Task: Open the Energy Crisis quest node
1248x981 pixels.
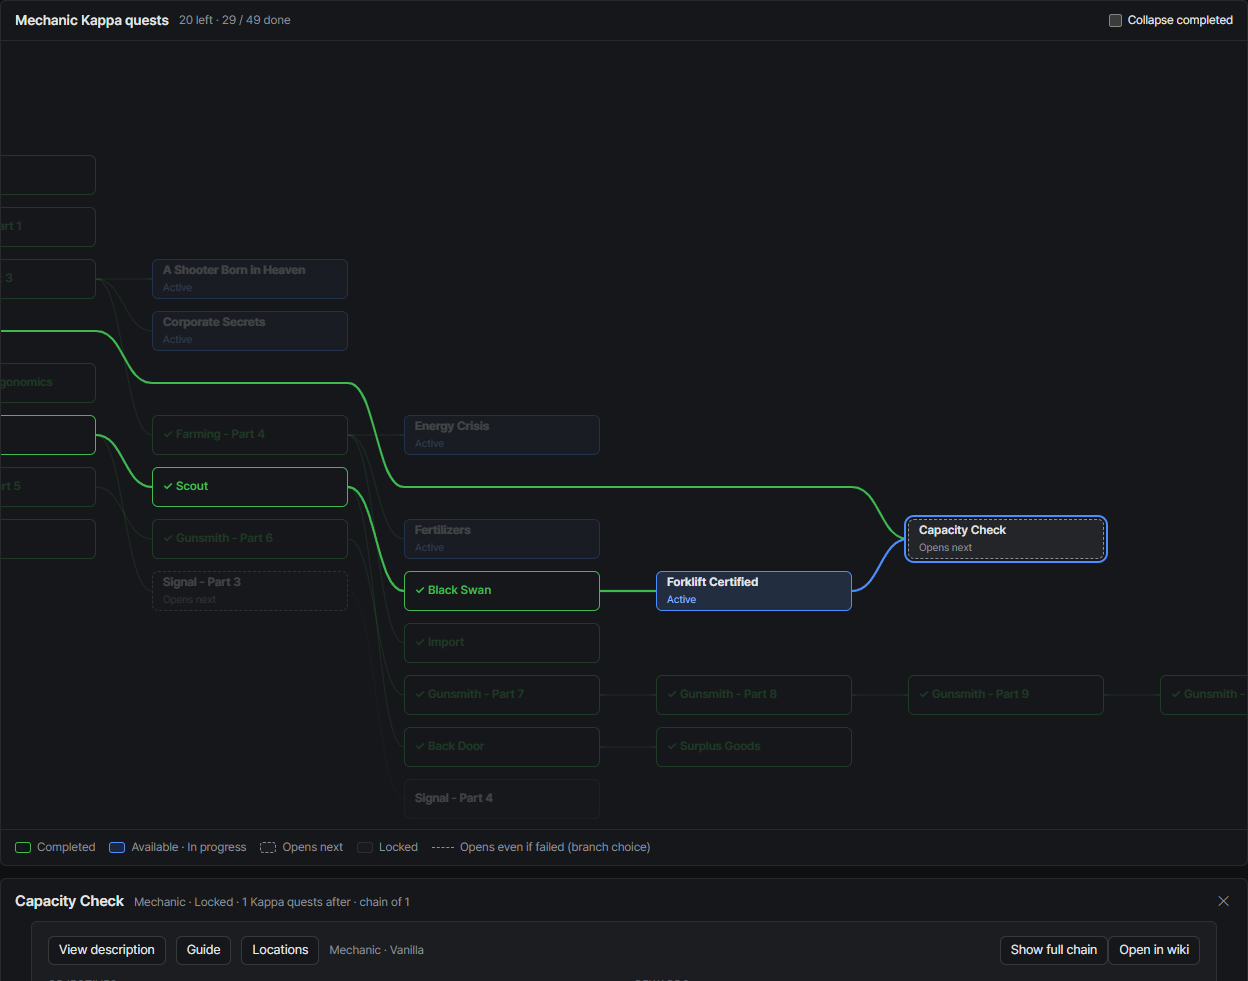Action: (502, 435)
